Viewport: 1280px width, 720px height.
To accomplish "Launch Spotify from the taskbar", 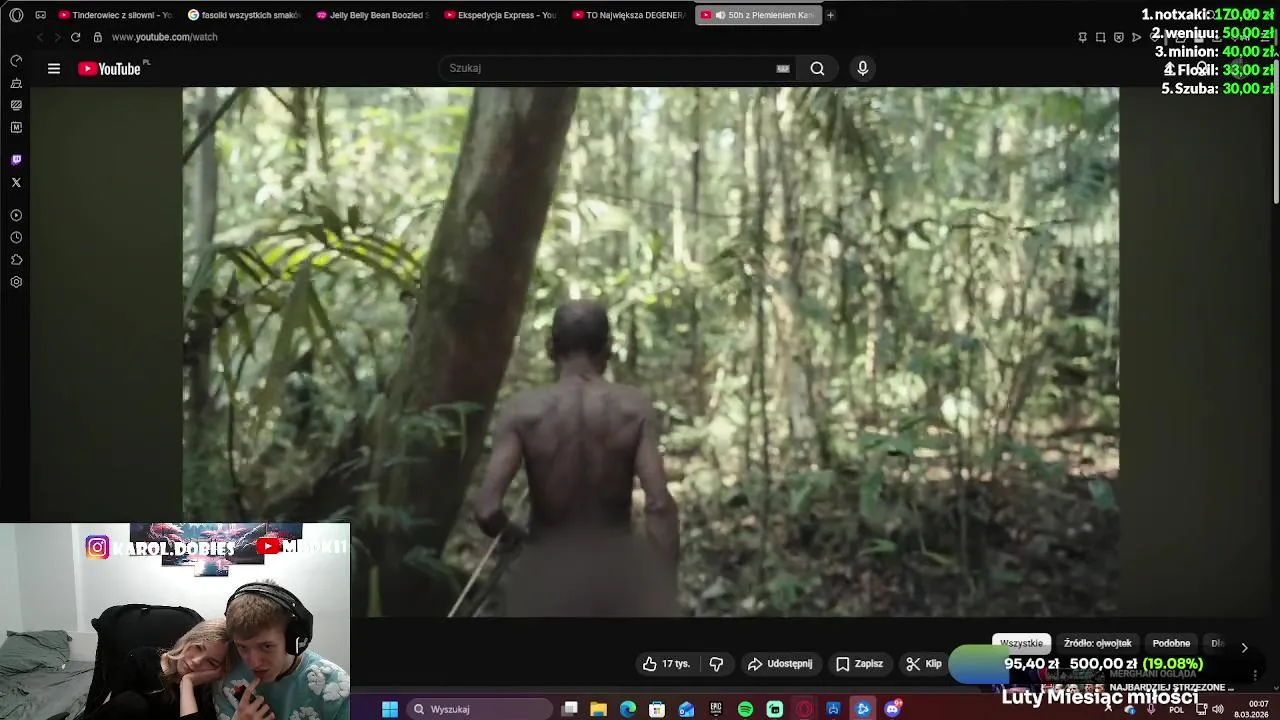I will point(745,709).
